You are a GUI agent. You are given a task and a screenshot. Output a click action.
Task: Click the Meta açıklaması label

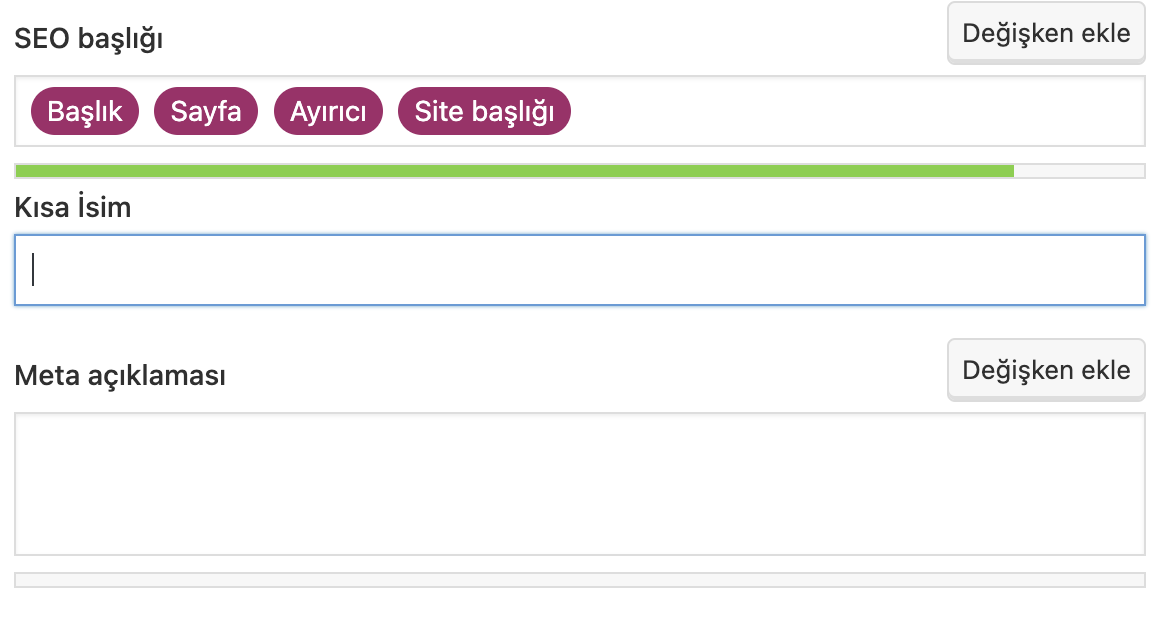click(120, 375)
